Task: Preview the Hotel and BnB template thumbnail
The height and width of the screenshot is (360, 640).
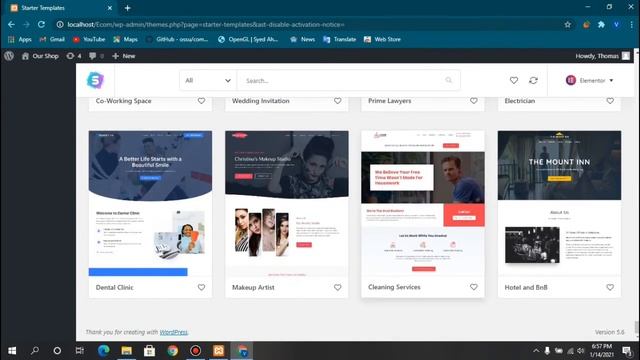Action: coord(560,203)
